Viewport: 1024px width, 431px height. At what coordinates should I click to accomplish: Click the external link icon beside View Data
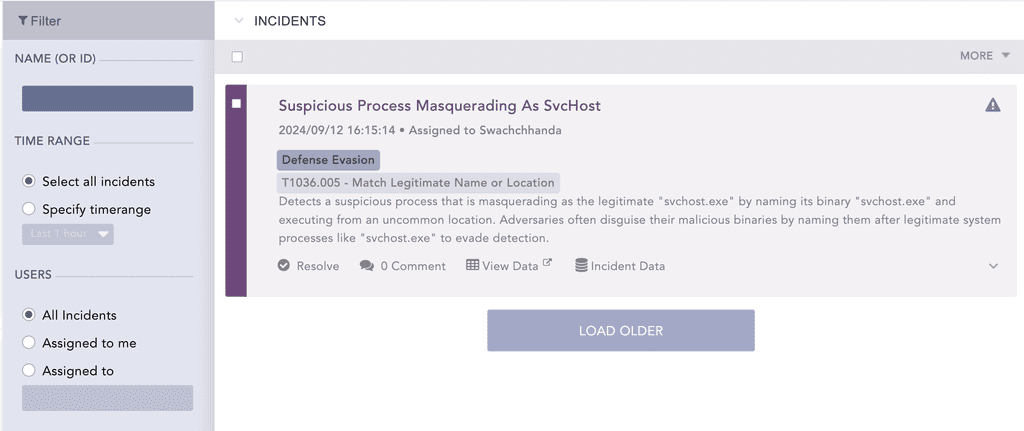click(x=547, y=263)
